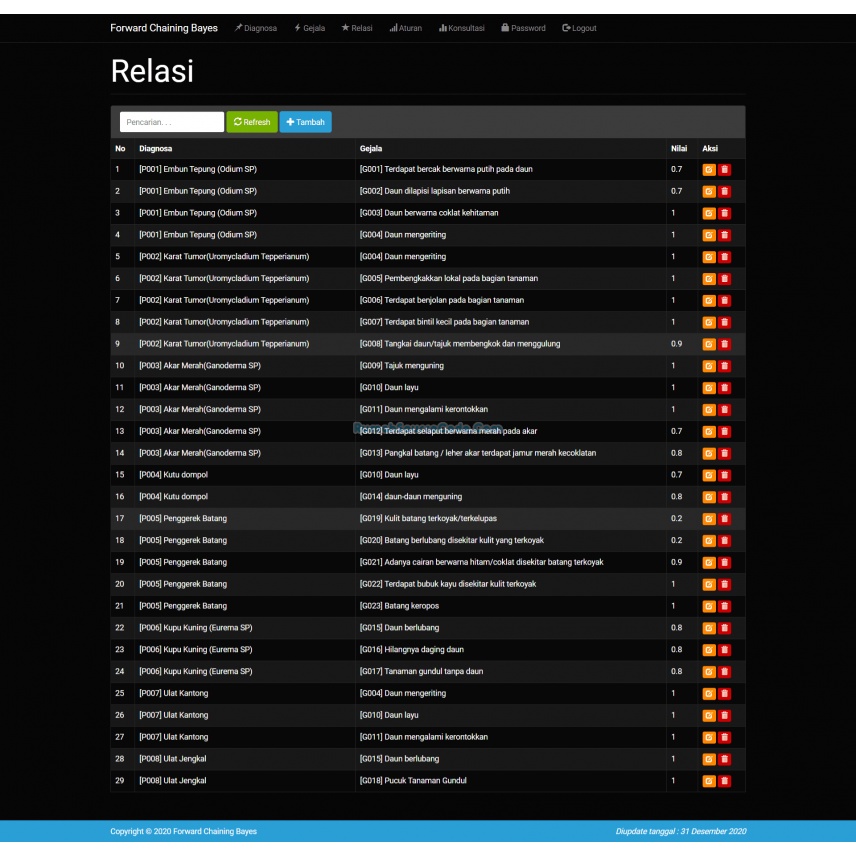Open the Diagnosa menu
The image size is (856, 856).
(x=256, y=28)
